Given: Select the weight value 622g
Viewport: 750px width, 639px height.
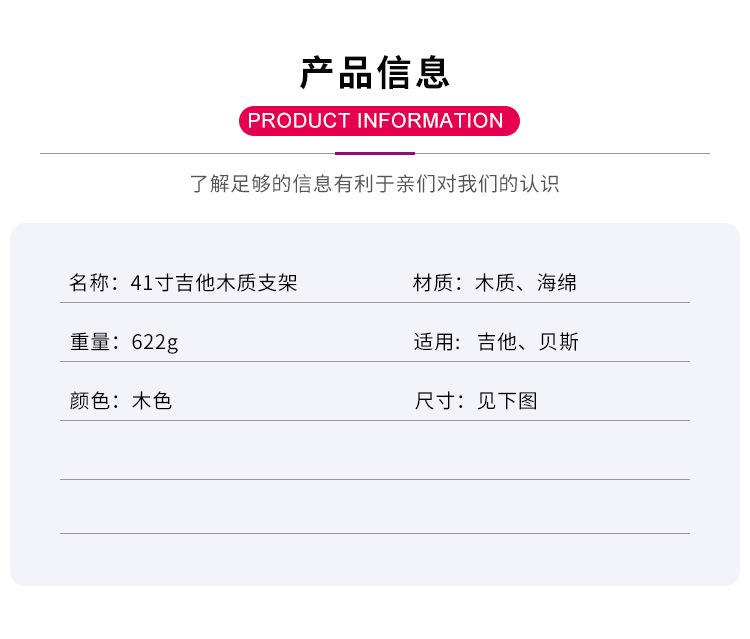Looking at the screenshot, I should click(x=155, y=342).
